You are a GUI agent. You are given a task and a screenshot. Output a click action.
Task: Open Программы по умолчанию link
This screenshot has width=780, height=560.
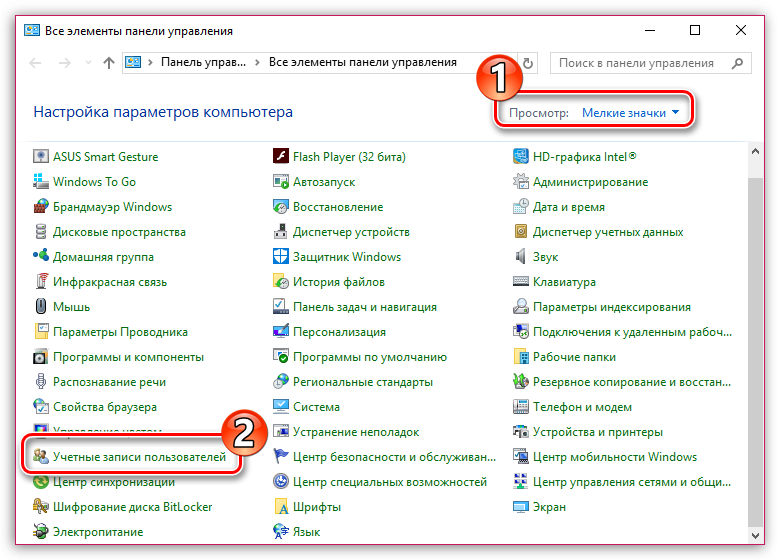[370, 357]
